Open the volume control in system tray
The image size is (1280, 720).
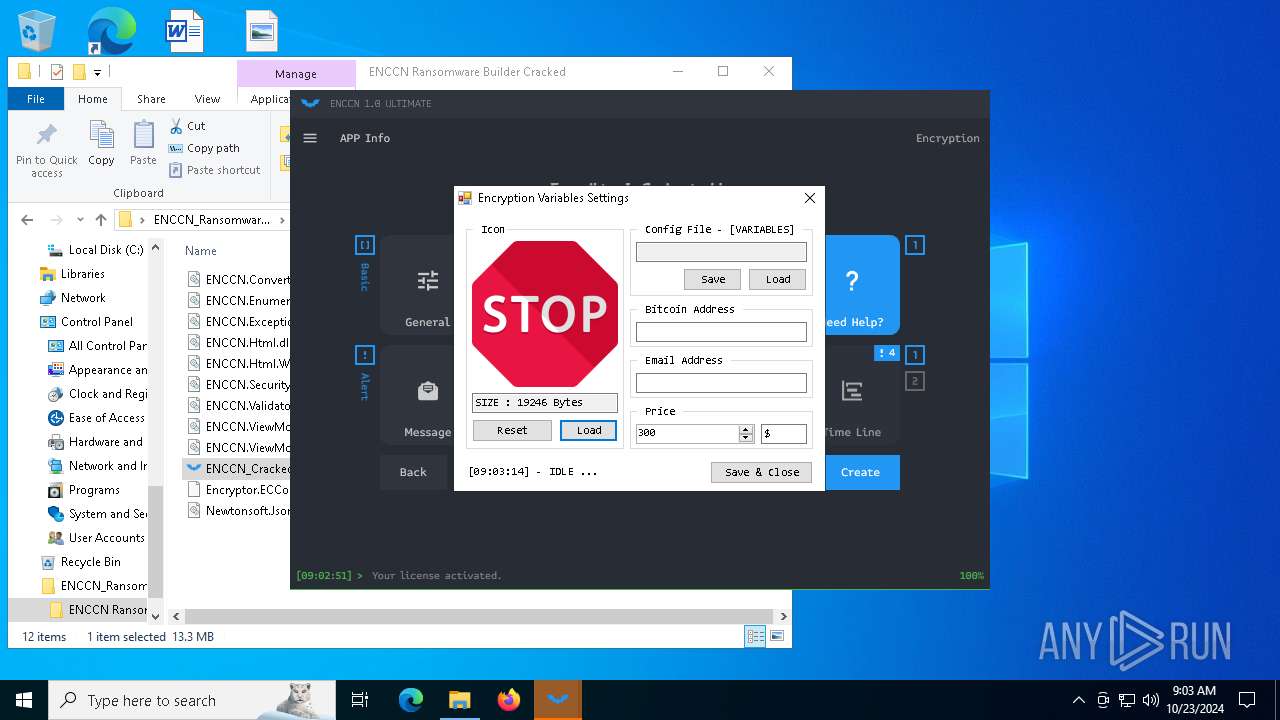coord(1151,700)
